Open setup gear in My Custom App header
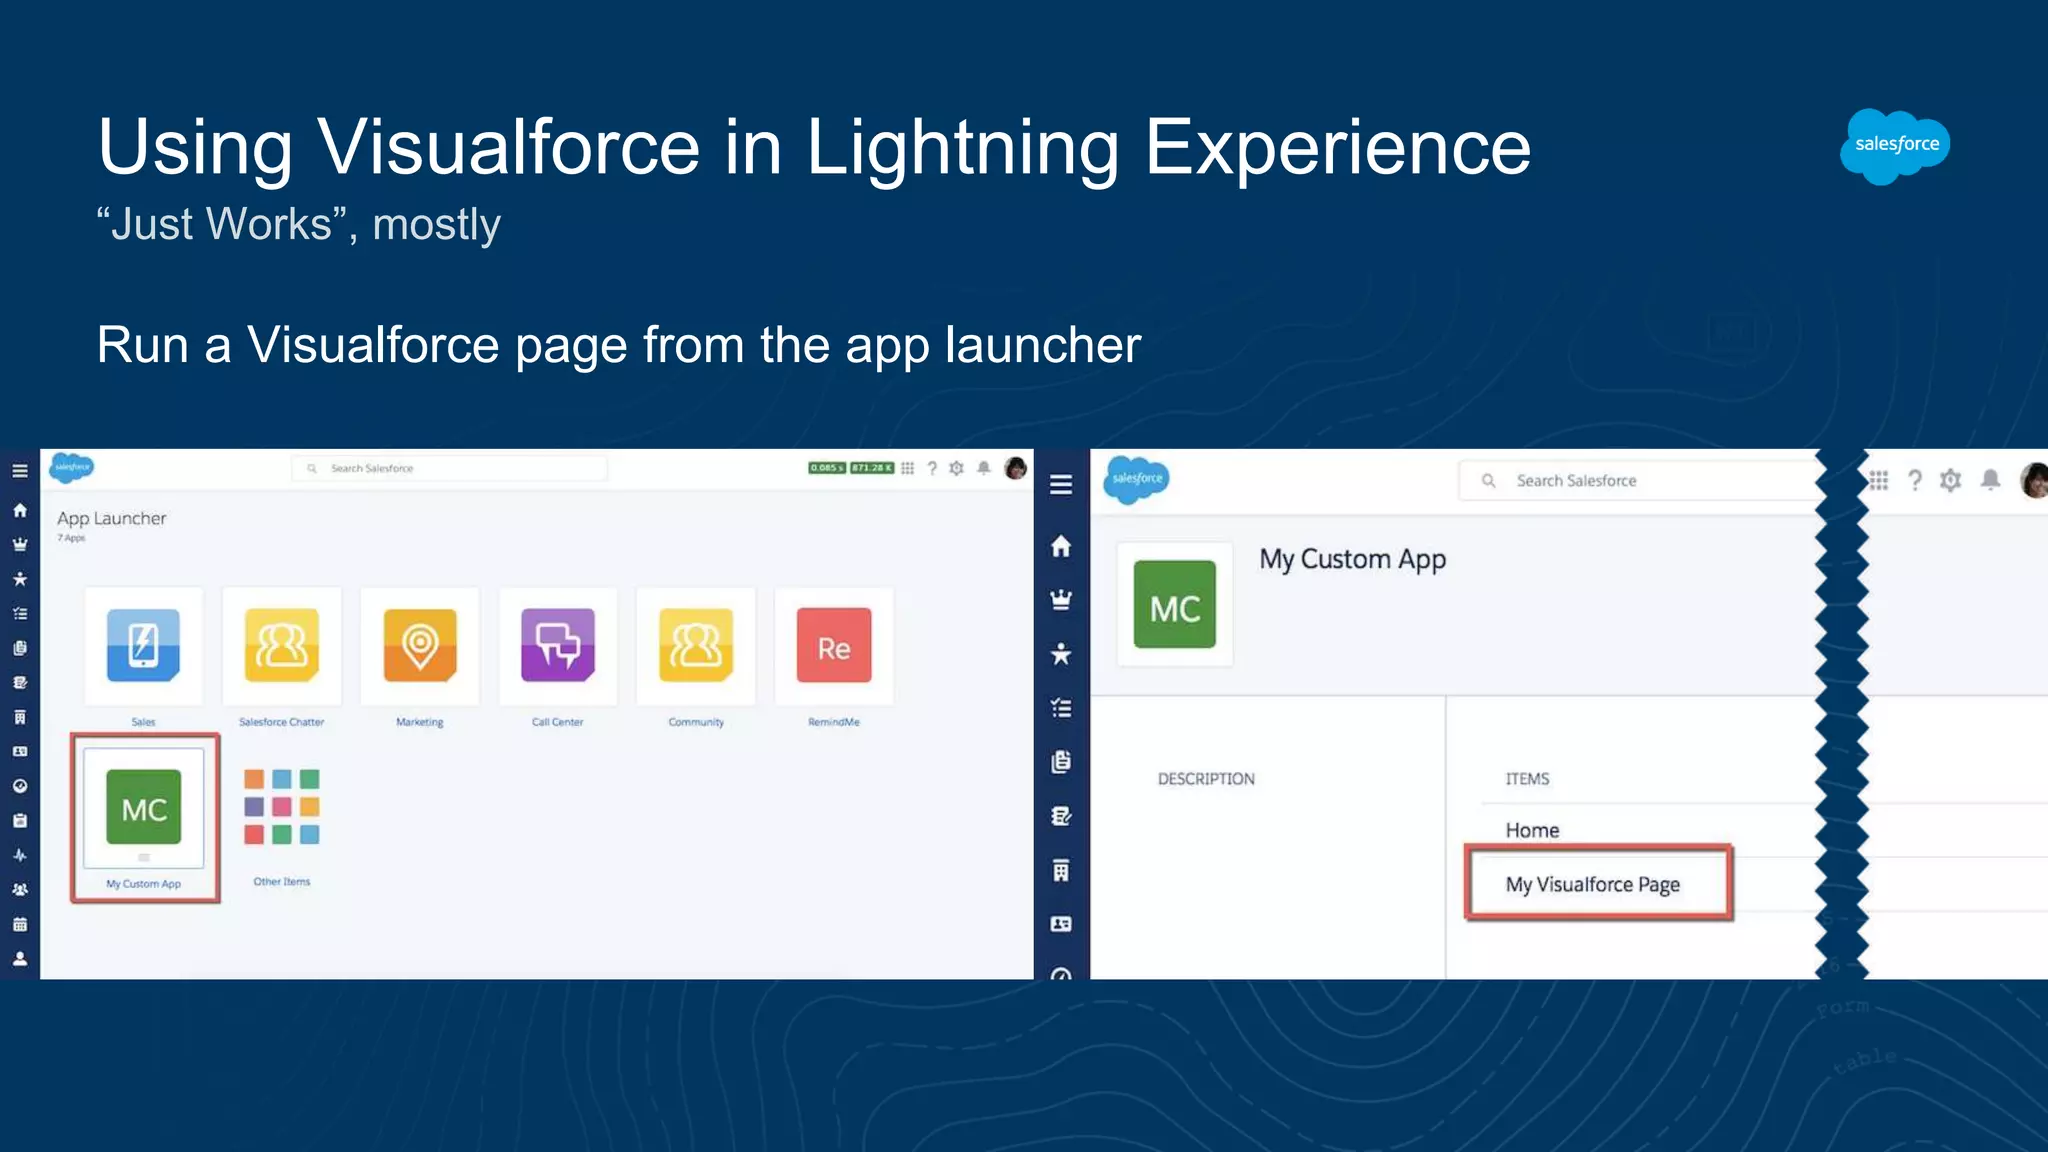Viewport: 2048px width, 1152px height. pos(1951,481)
